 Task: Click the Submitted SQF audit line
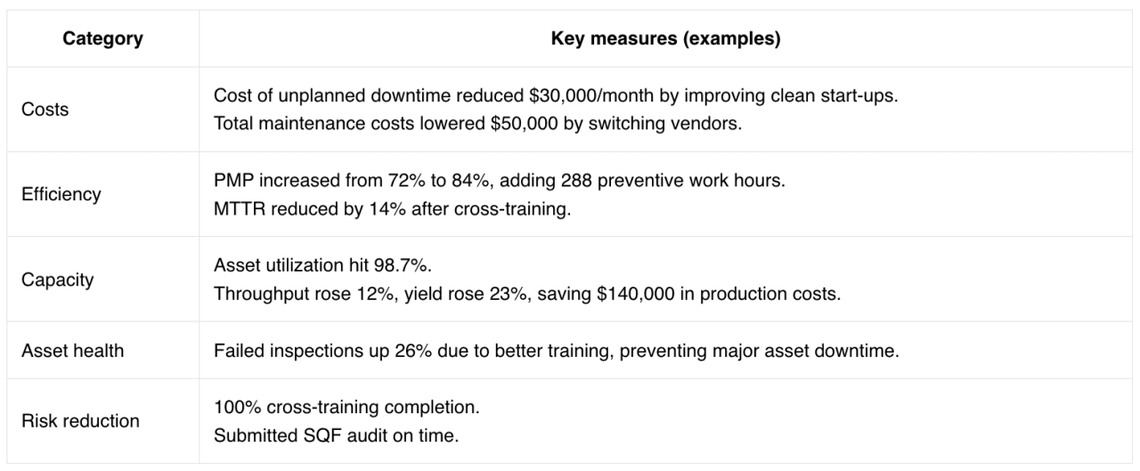coord(337,435)
